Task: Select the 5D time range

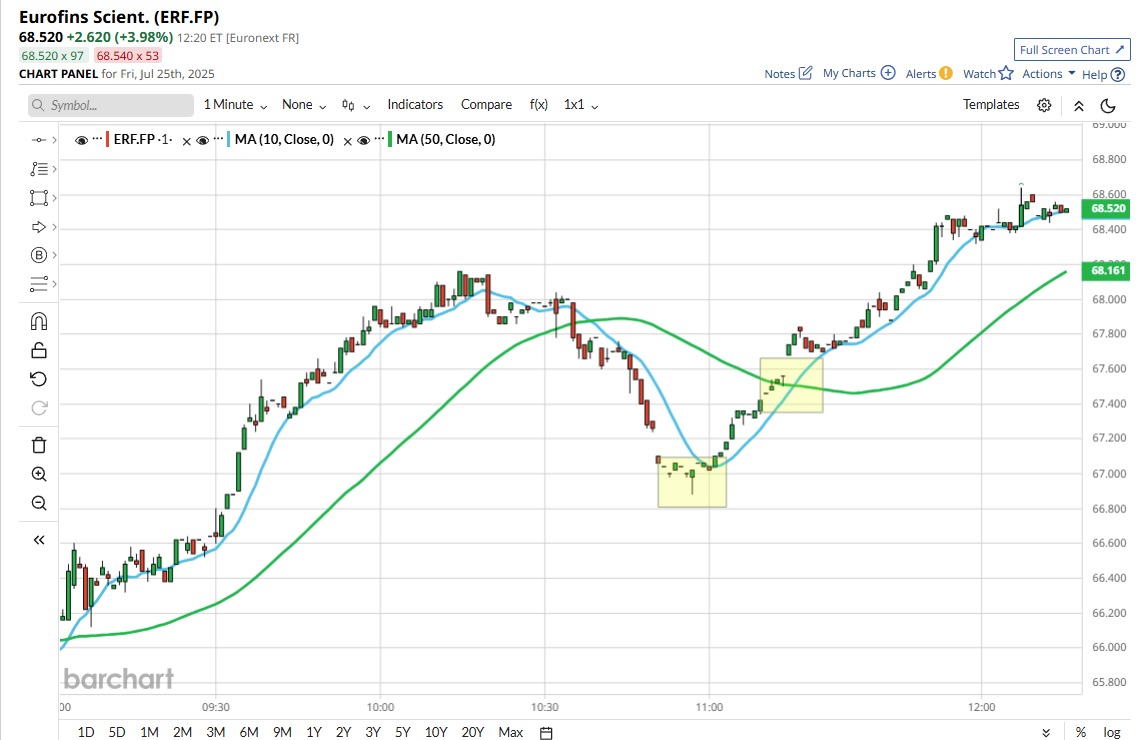Action: click(x=117, y=732)
